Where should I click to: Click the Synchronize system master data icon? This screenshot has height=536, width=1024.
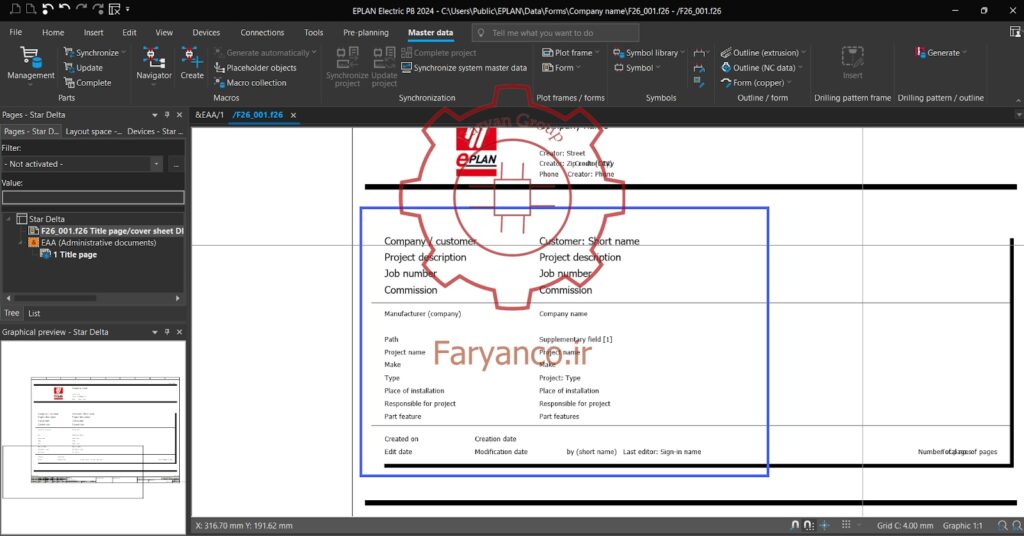tap(406, 68)
